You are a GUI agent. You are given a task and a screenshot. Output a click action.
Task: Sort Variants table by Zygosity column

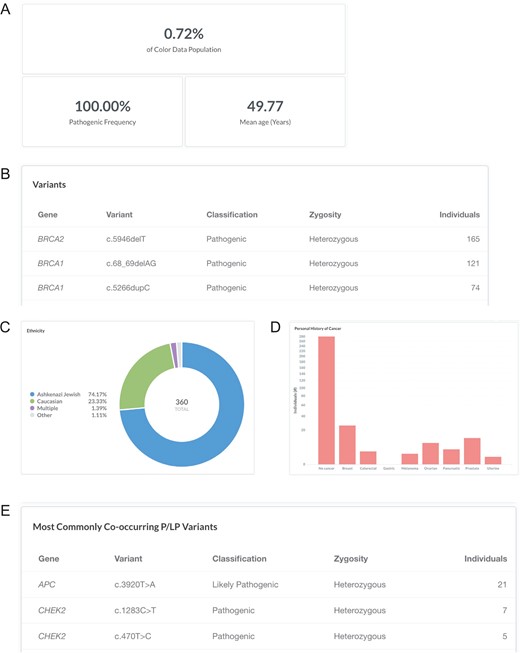pyautogui.click(x=325, y=214)
